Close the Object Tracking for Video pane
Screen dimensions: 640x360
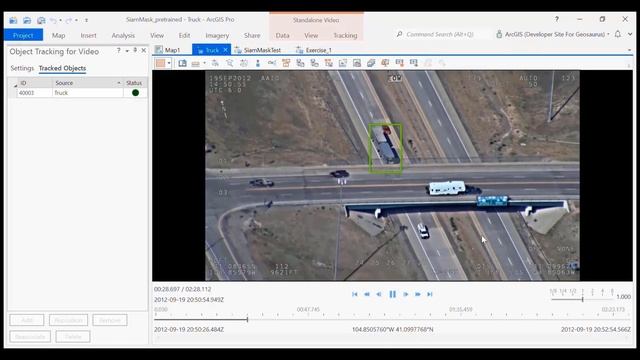144,51
